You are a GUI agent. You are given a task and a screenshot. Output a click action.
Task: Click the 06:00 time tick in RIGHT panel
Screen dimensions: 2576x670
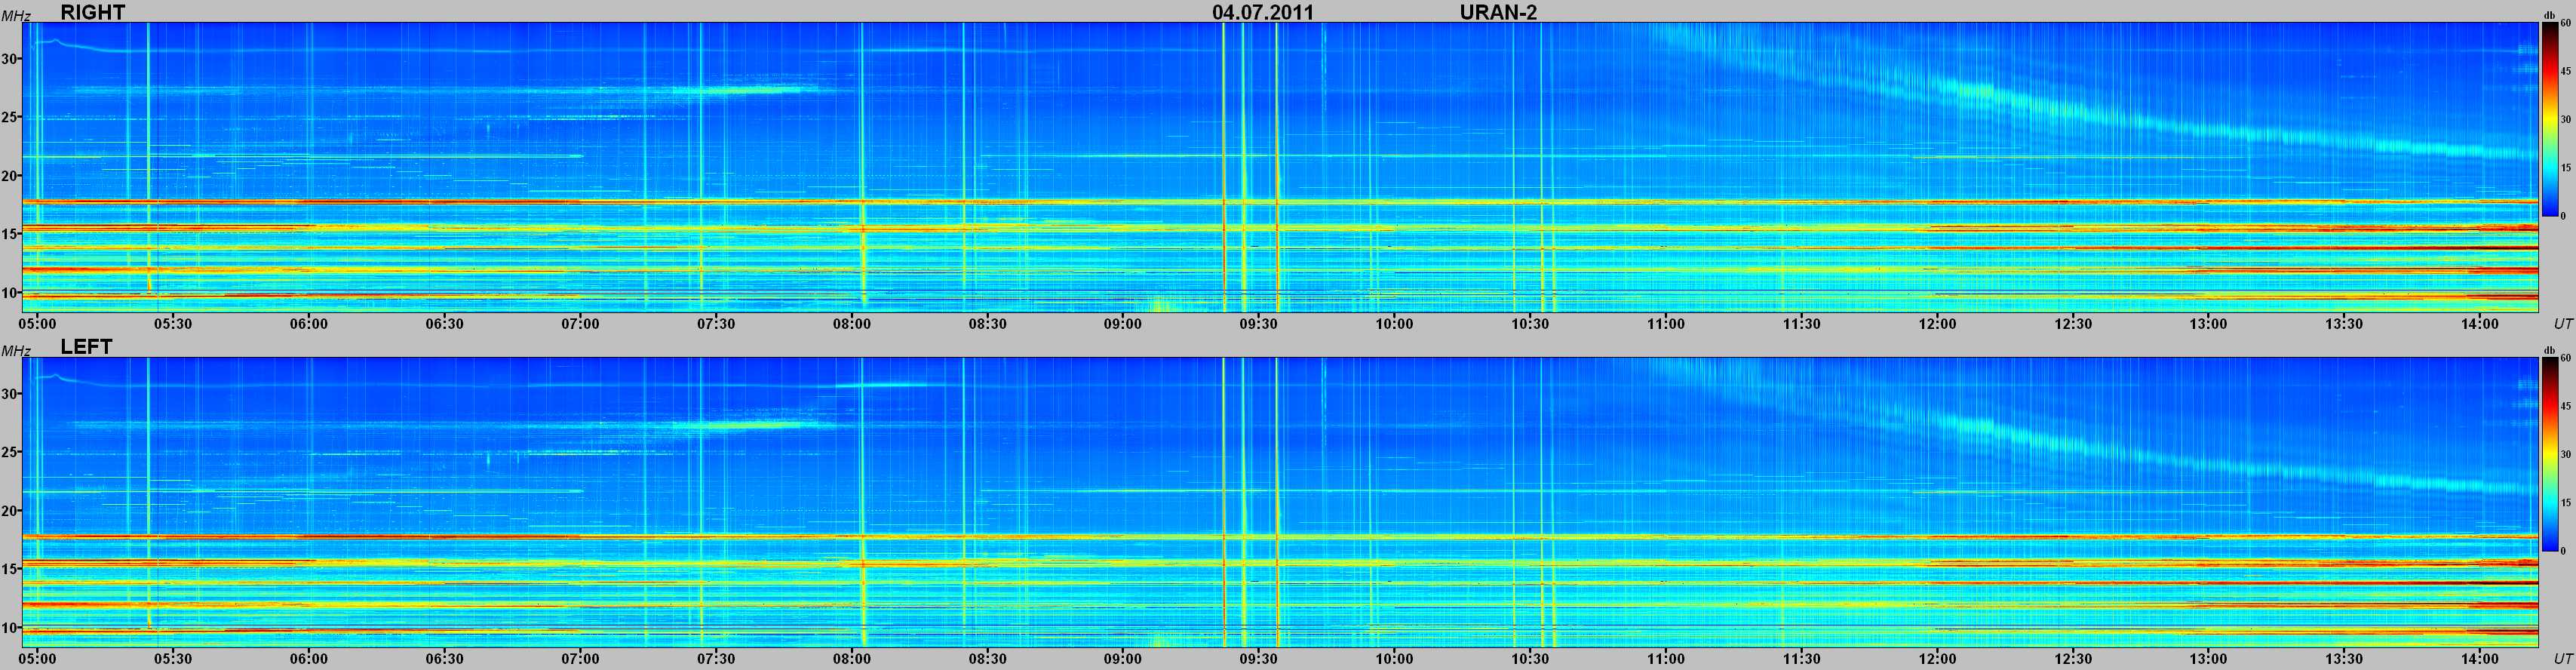click(309, 324)
